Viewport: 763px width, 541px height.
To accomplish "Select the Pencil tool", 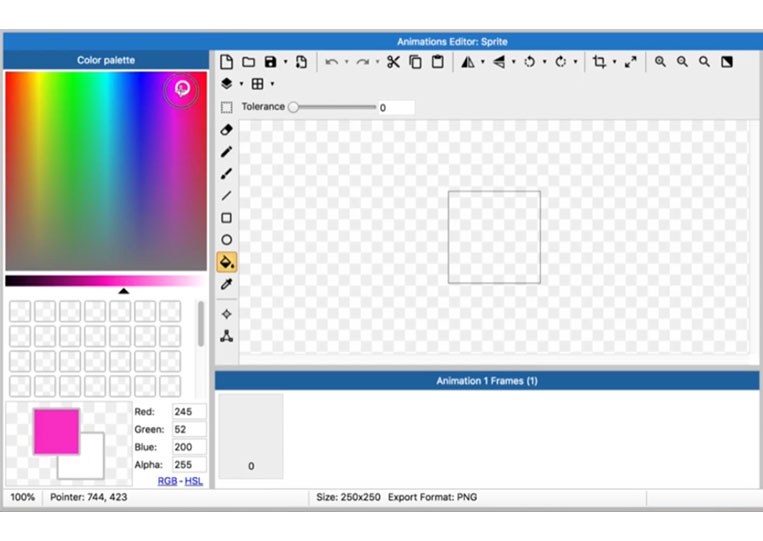I will (226, 152).
